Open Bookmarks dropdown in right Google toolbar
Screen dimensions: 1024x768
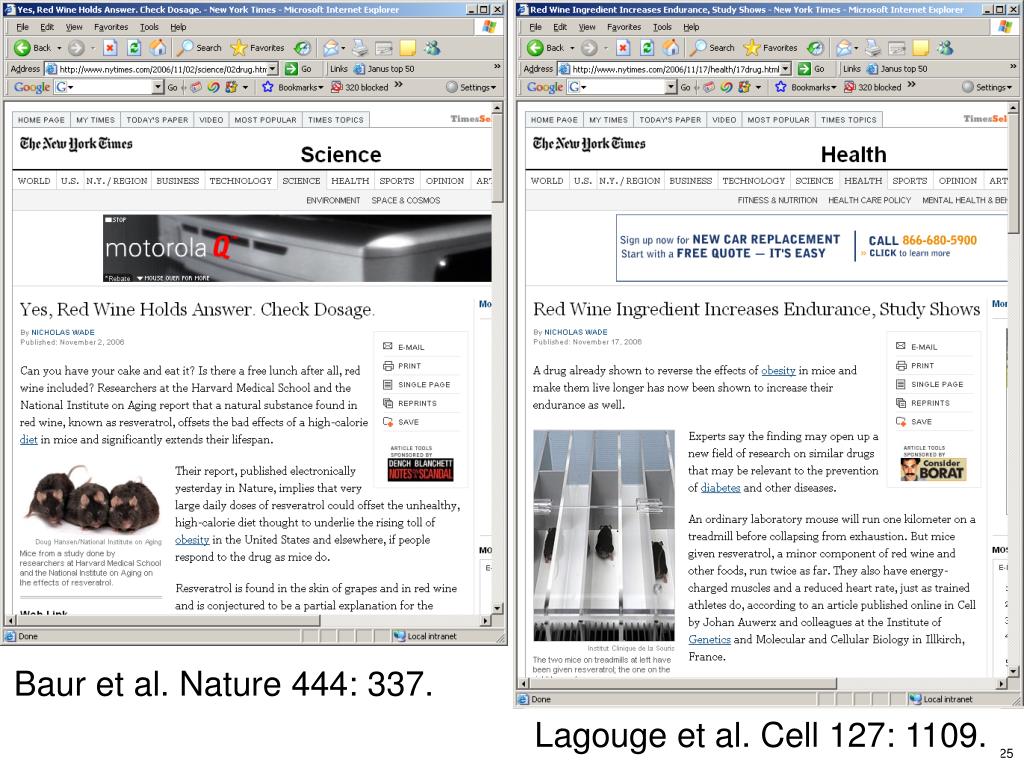(x=833, y=88)
